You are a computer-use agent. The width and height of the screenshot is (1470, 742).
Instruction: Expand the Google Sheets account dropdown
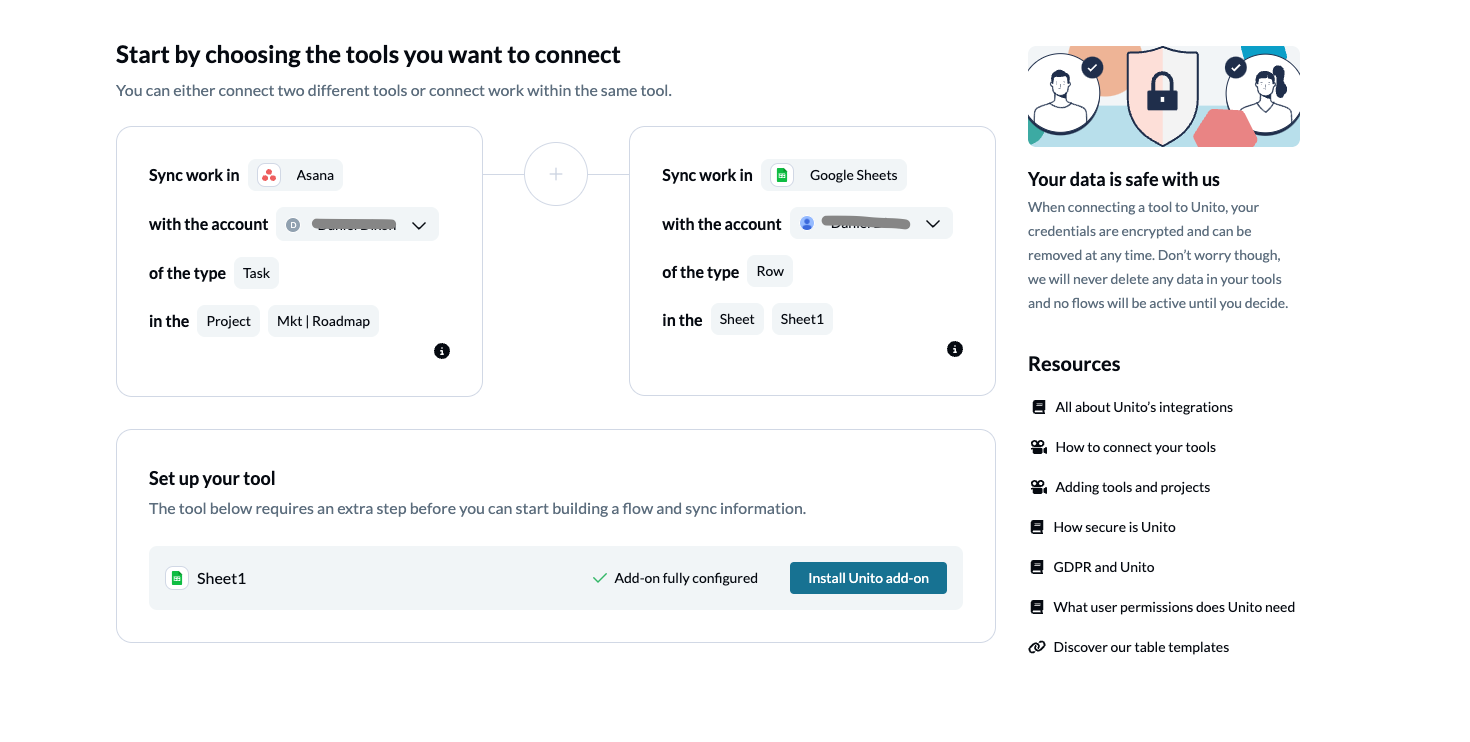(x=932, y=224)
